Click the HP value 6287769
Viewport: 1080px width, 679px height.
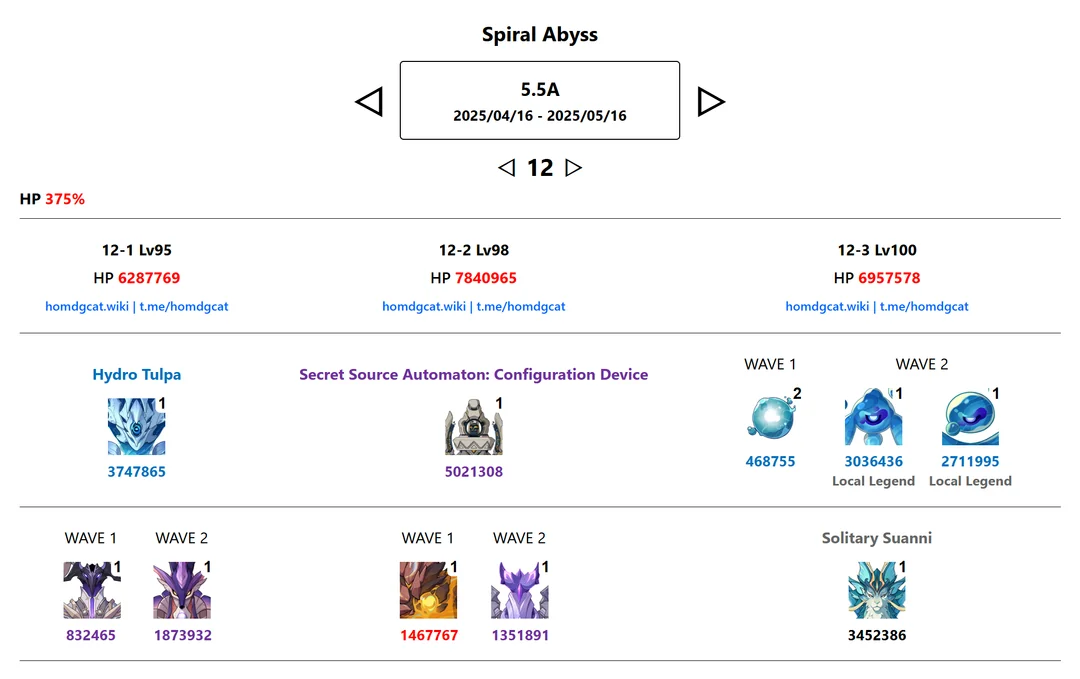(x=149, y=278)
